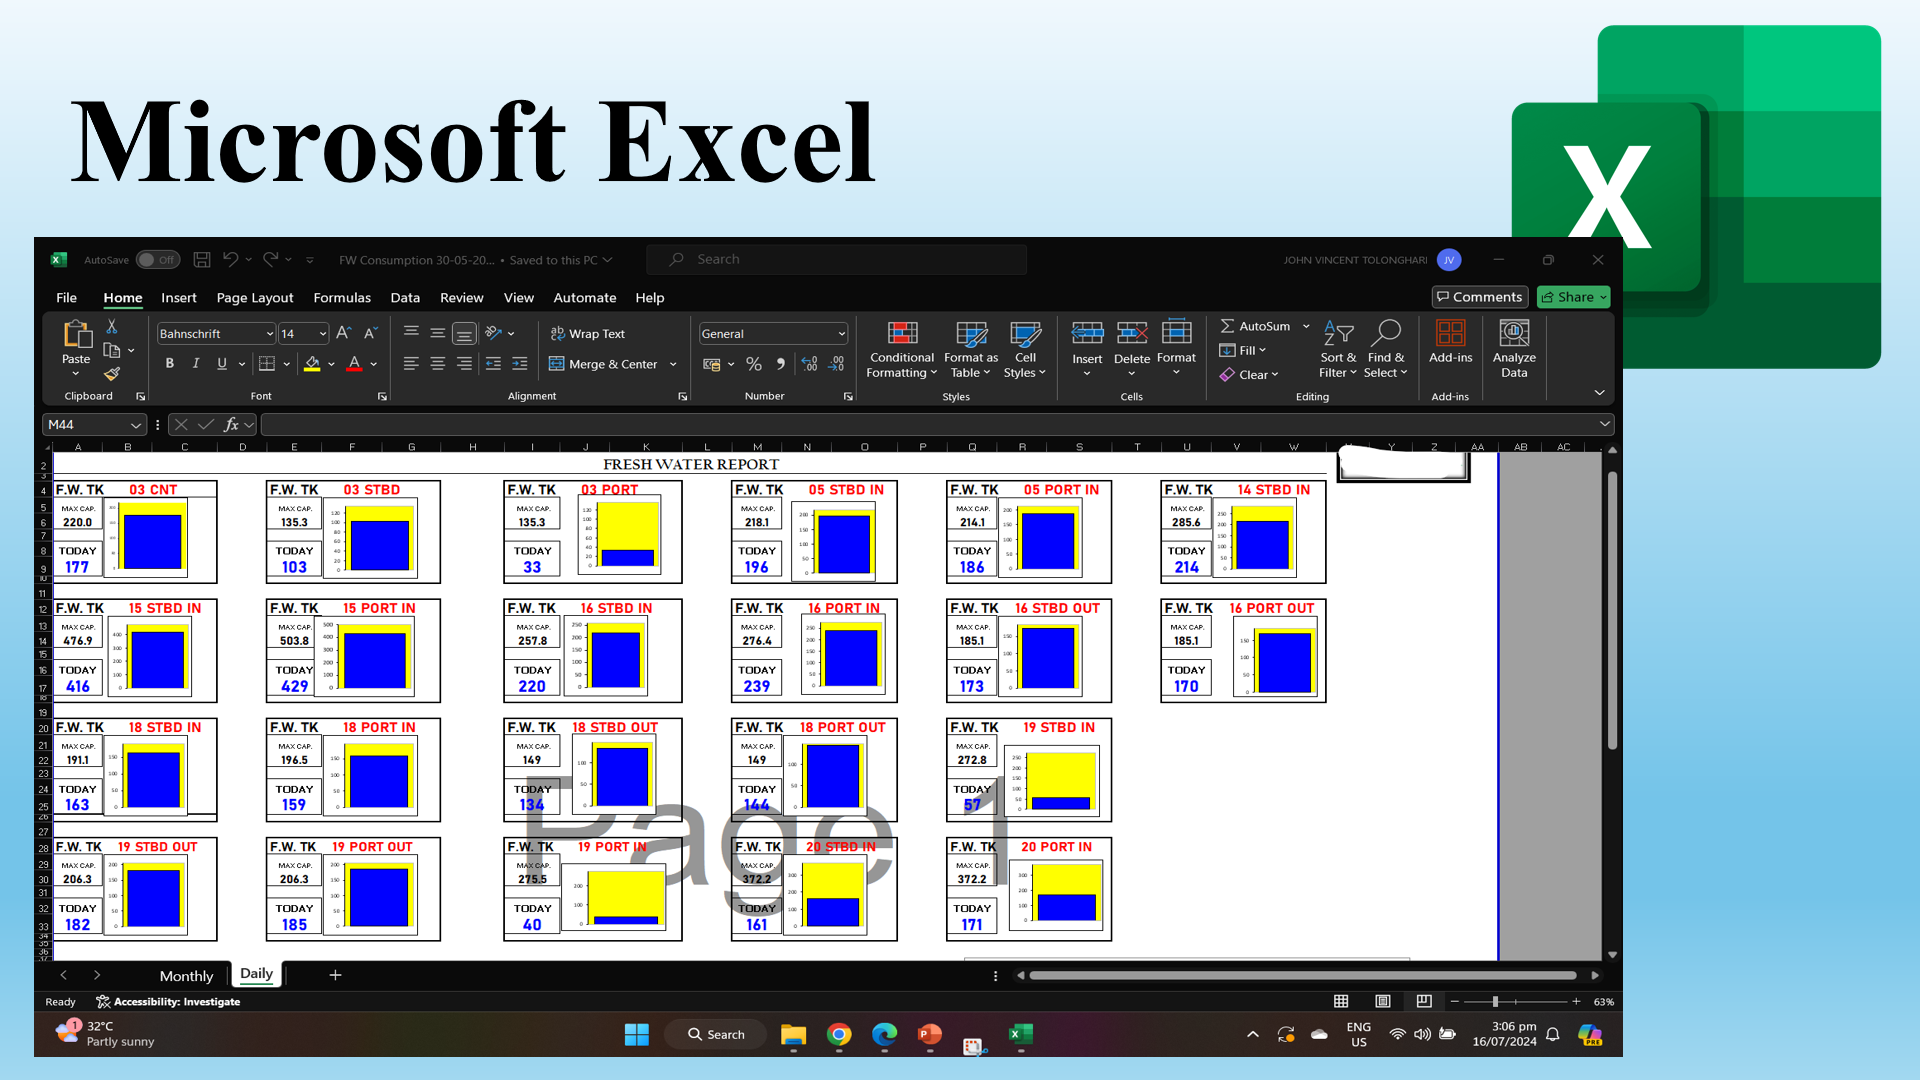Open PowerPoint from the taskbar
This screenshot has height=1080, width=1920.
pyautogui.click(x=929, y=1034)
